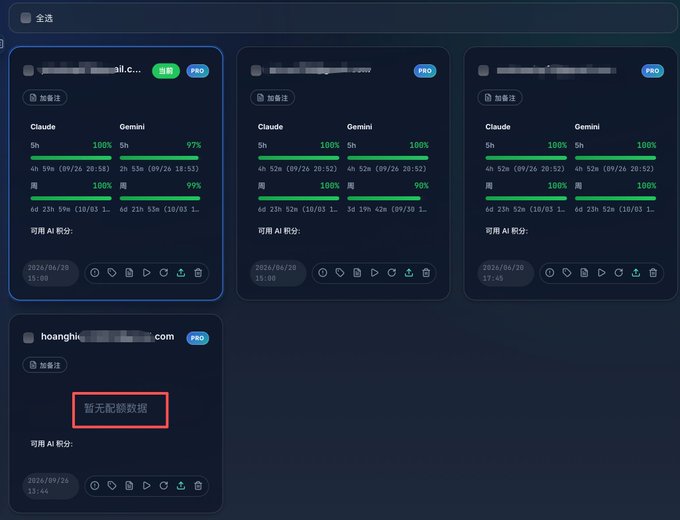This screenshot has height=520, width=680.
Task: Add a note via 加备注 on the 17:45 card
Action: [500, 98]
